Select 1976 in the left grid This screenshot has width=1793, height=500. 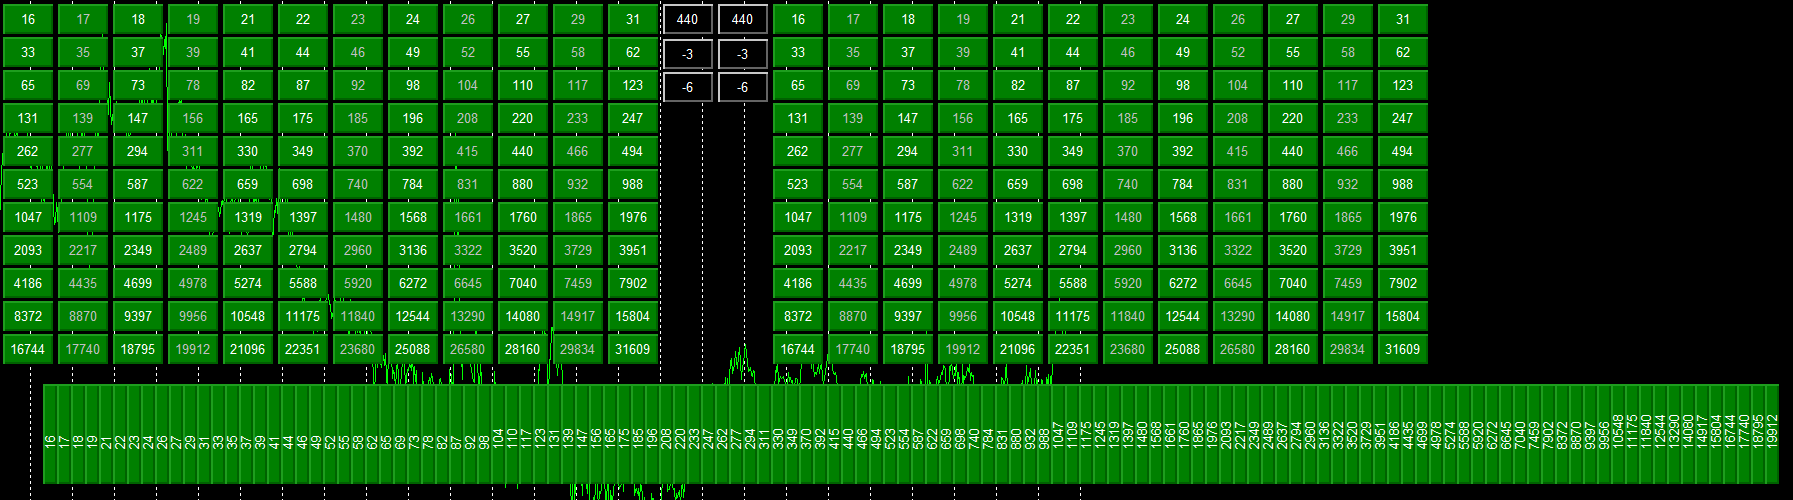[x=633, y=217]
